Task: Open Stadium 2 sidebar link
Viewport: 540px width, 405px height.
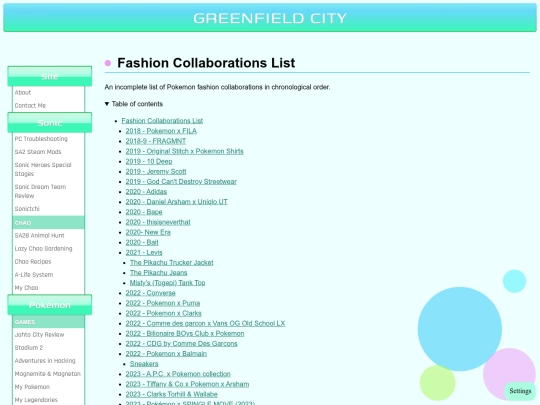Action: [x=29, y=348]
